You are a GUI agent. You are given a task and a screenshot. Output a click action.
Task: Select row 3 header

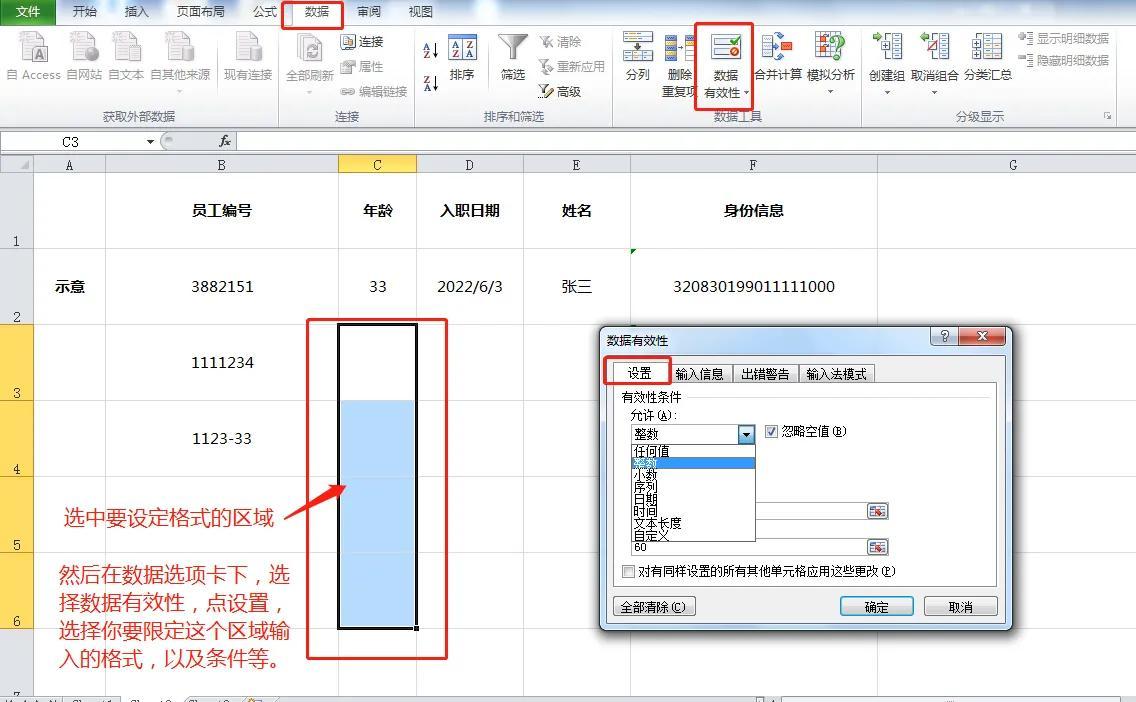coord(17,362)
